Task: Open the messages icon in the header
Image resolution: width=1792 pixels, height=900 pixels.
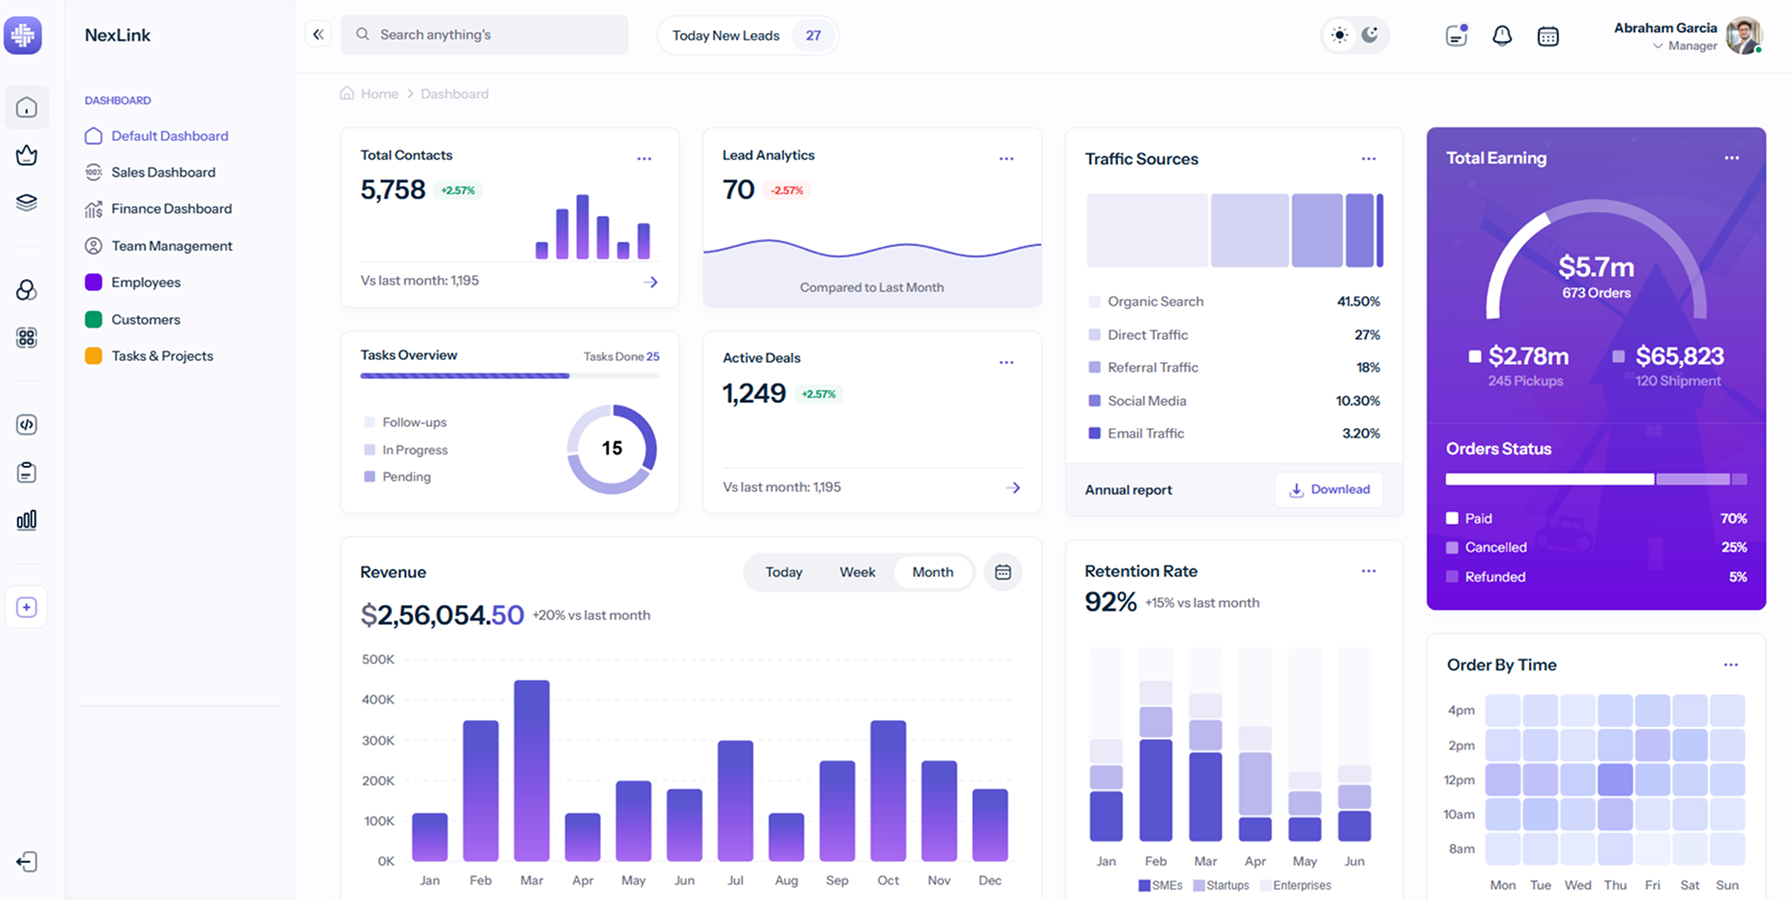Action: (x=1456, y=36)
